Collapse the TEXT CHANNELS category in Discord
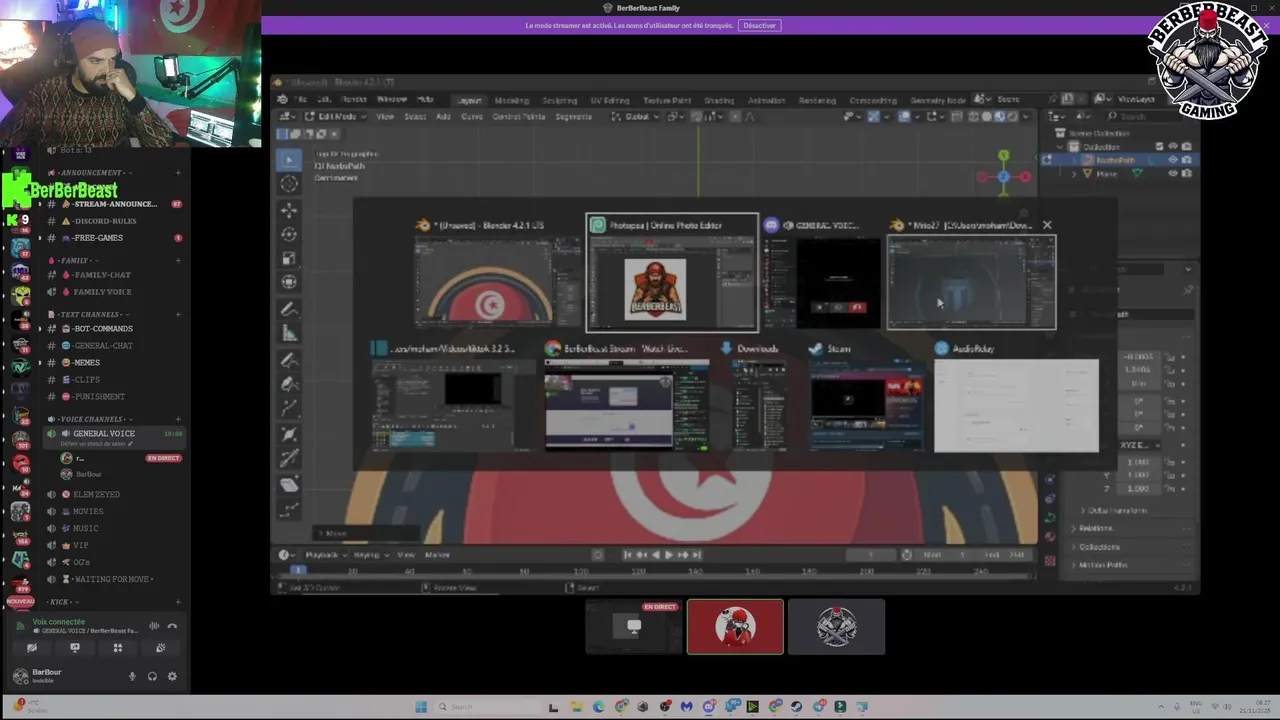The image size is (1280, 720). click(90, 315)
